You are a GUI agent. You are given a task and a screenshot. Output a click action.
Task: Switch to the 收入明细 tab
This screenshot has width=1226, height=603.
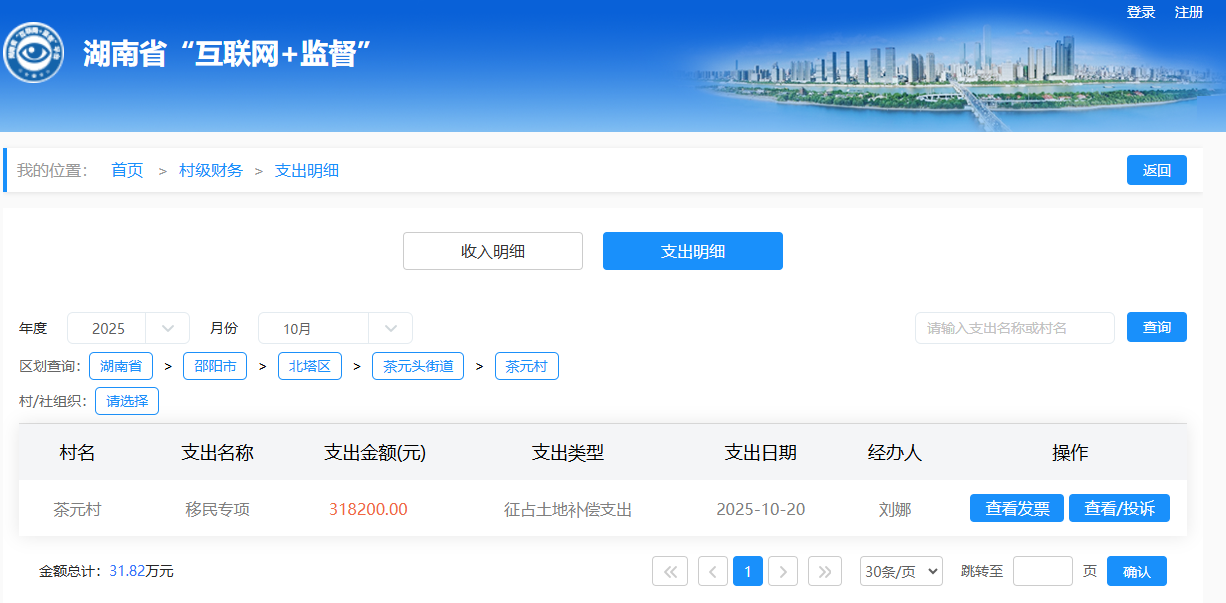pyautogui.click(x=493, y=251)
